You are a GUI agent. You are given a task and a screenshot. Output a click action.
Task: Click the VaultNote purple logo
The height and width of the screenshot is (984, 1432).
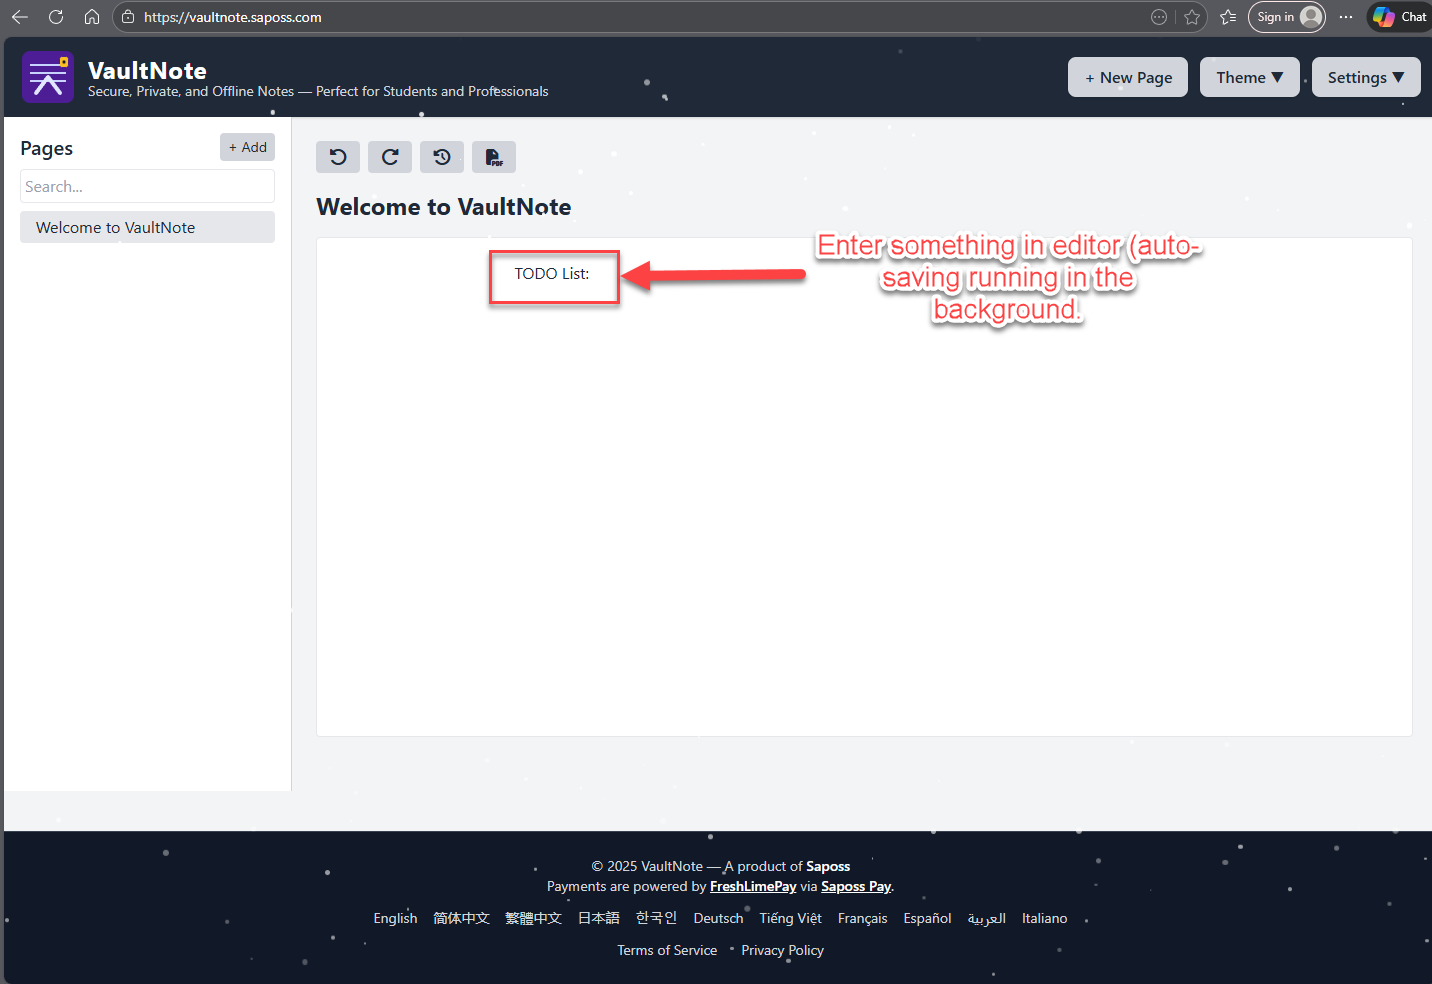pos(48,77)
